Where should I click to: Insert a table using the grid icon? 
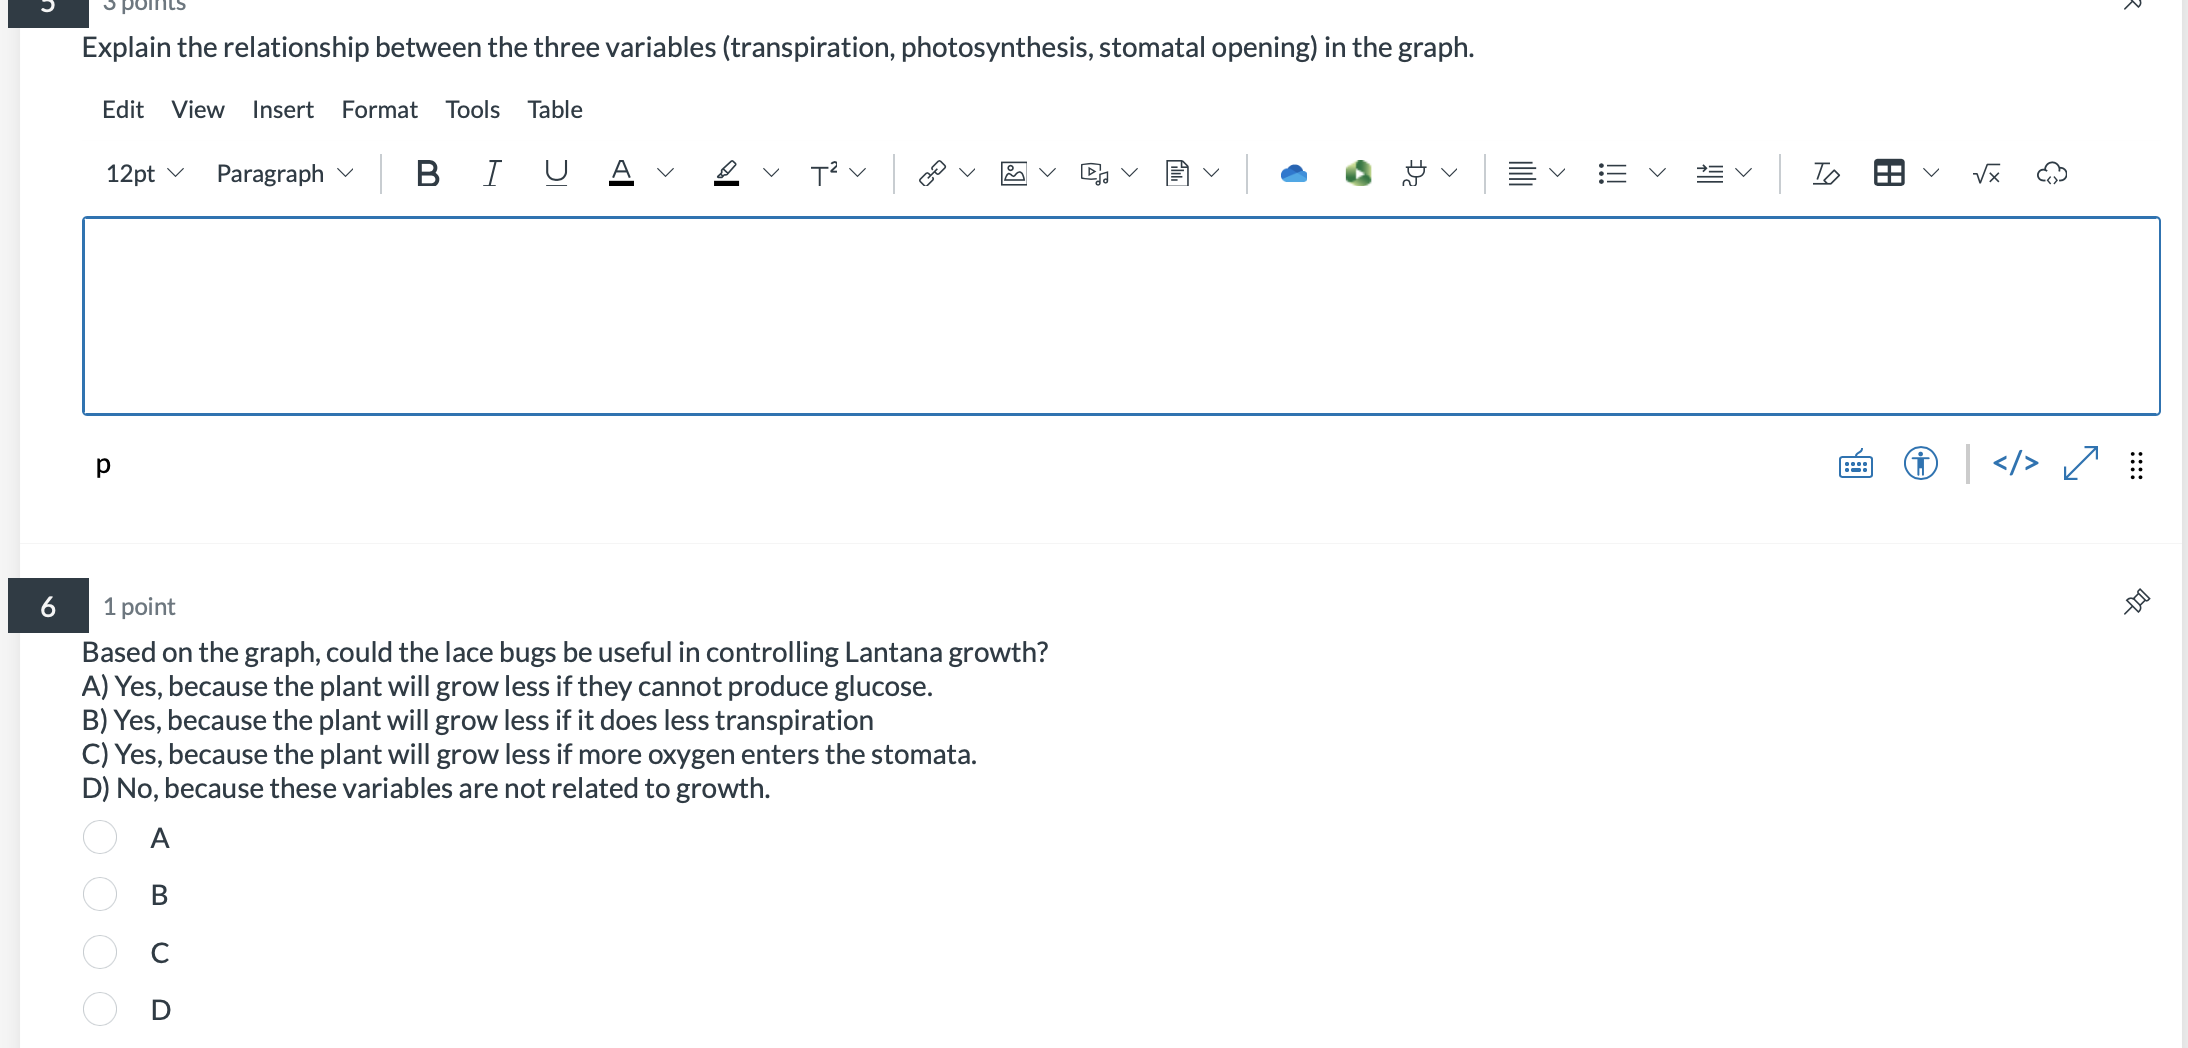pos(1889,174)
